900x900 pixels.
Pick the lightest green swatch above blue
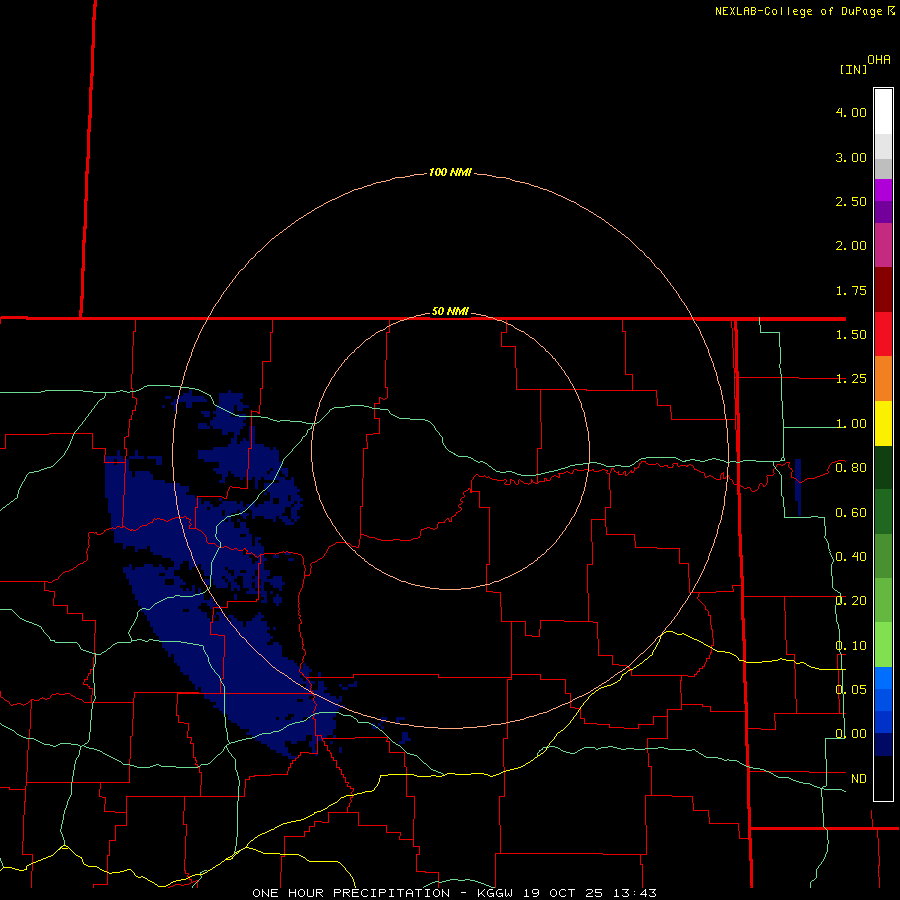tap(883, 645)
